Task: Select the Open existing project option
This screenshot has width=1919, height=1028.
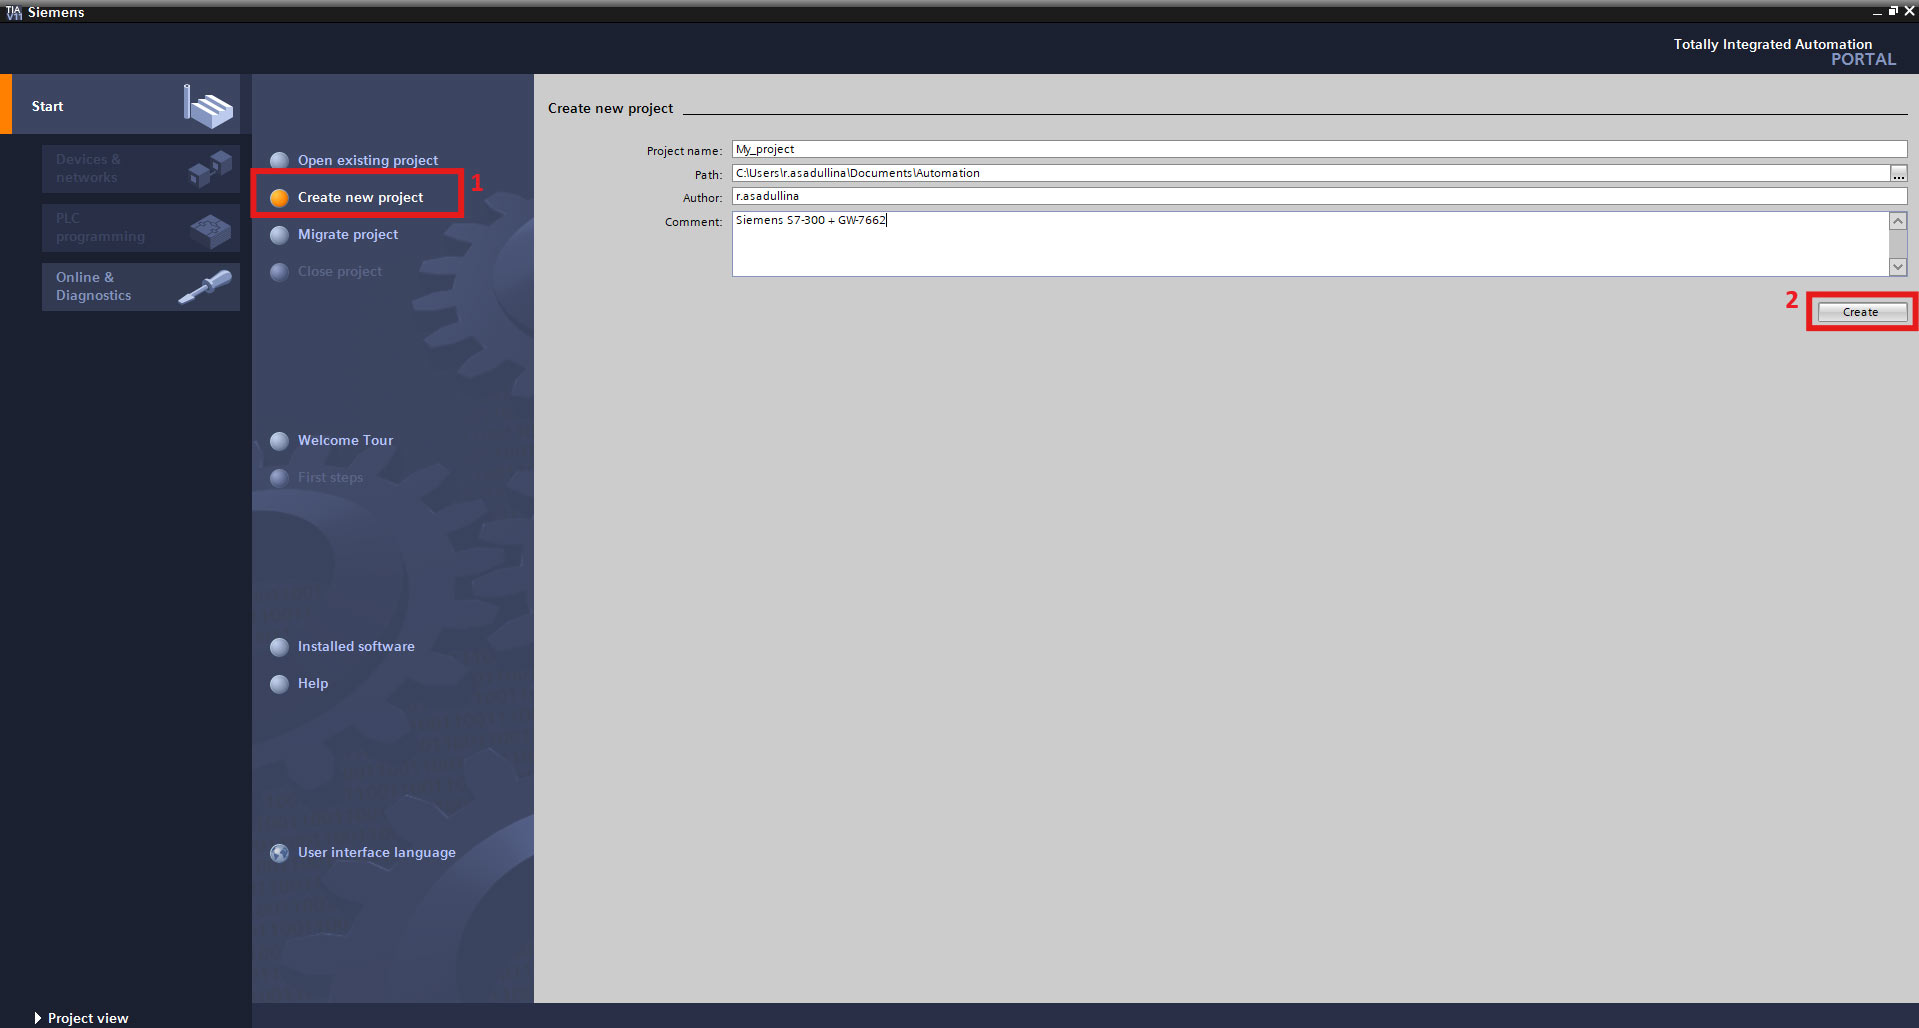Action: 367,161
